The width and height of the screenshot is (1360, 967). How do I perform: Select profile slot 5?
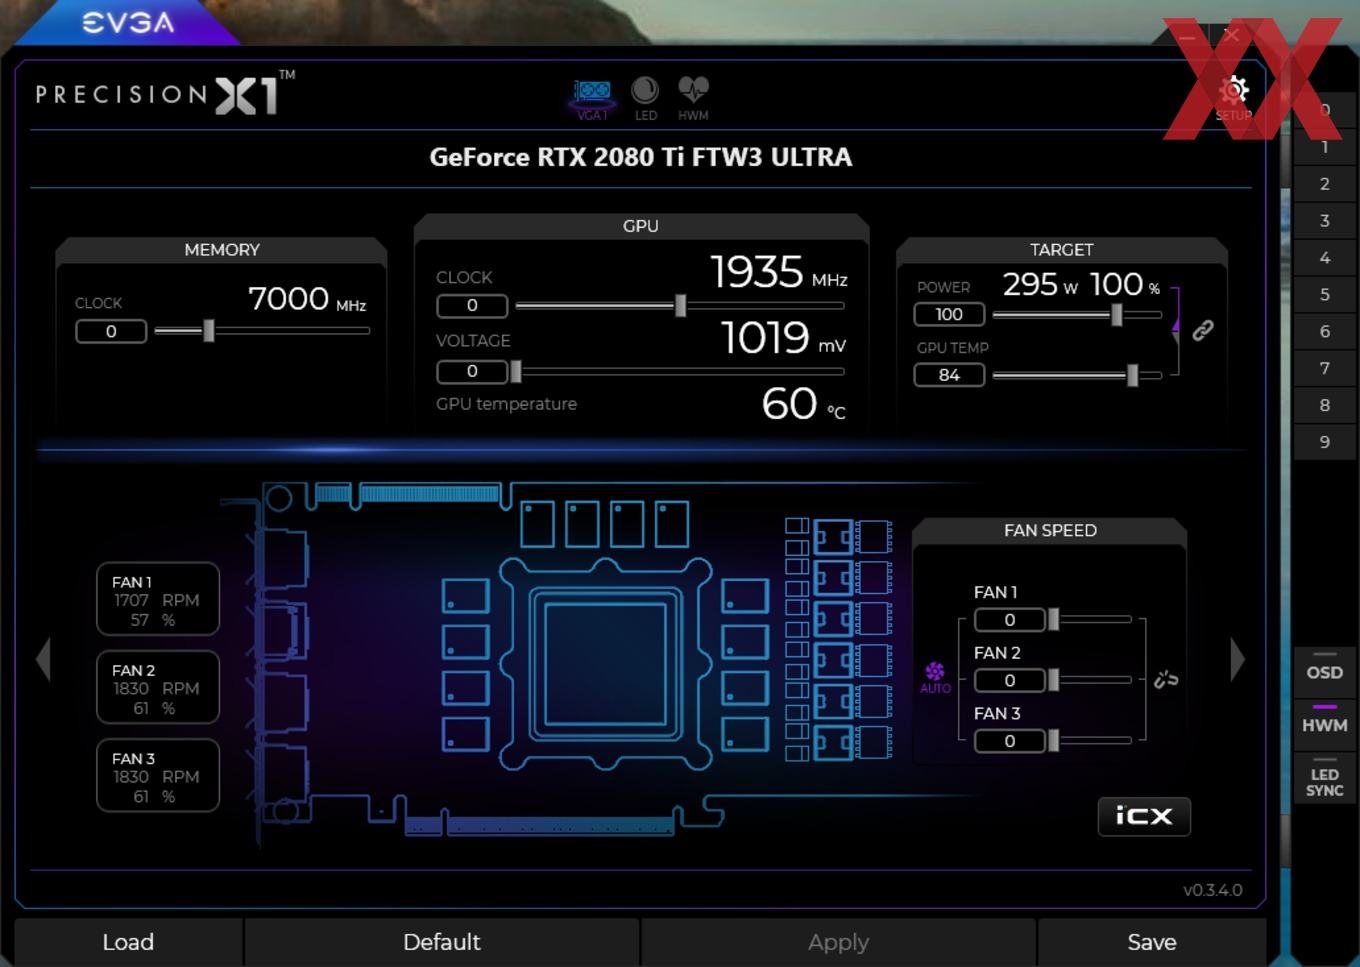point(1325,295)
